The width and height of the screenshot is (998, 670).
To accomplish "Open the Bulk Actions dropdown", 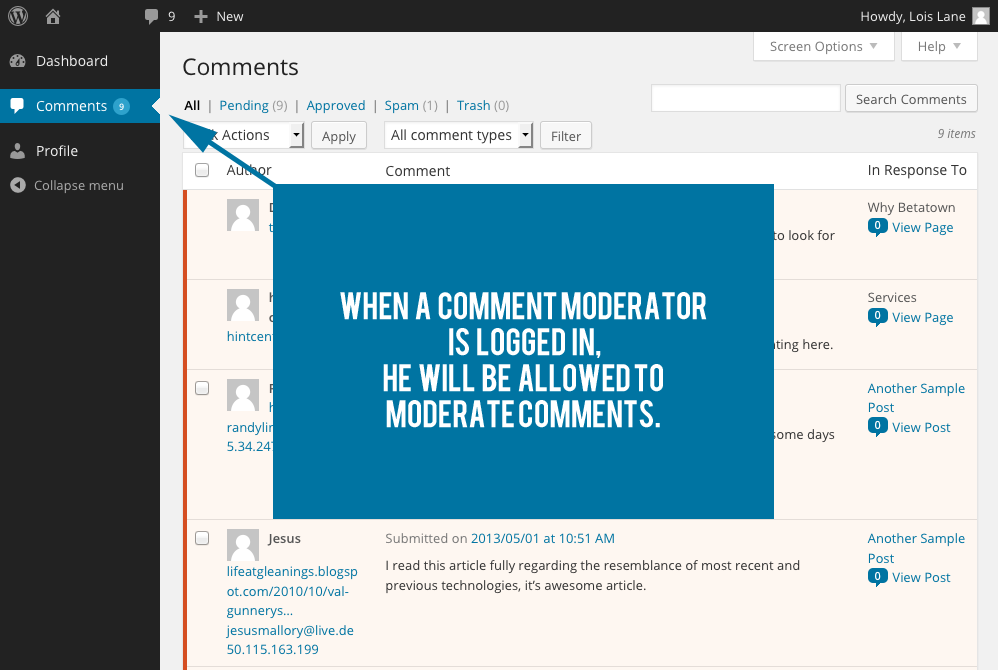I will coord(243,135).
